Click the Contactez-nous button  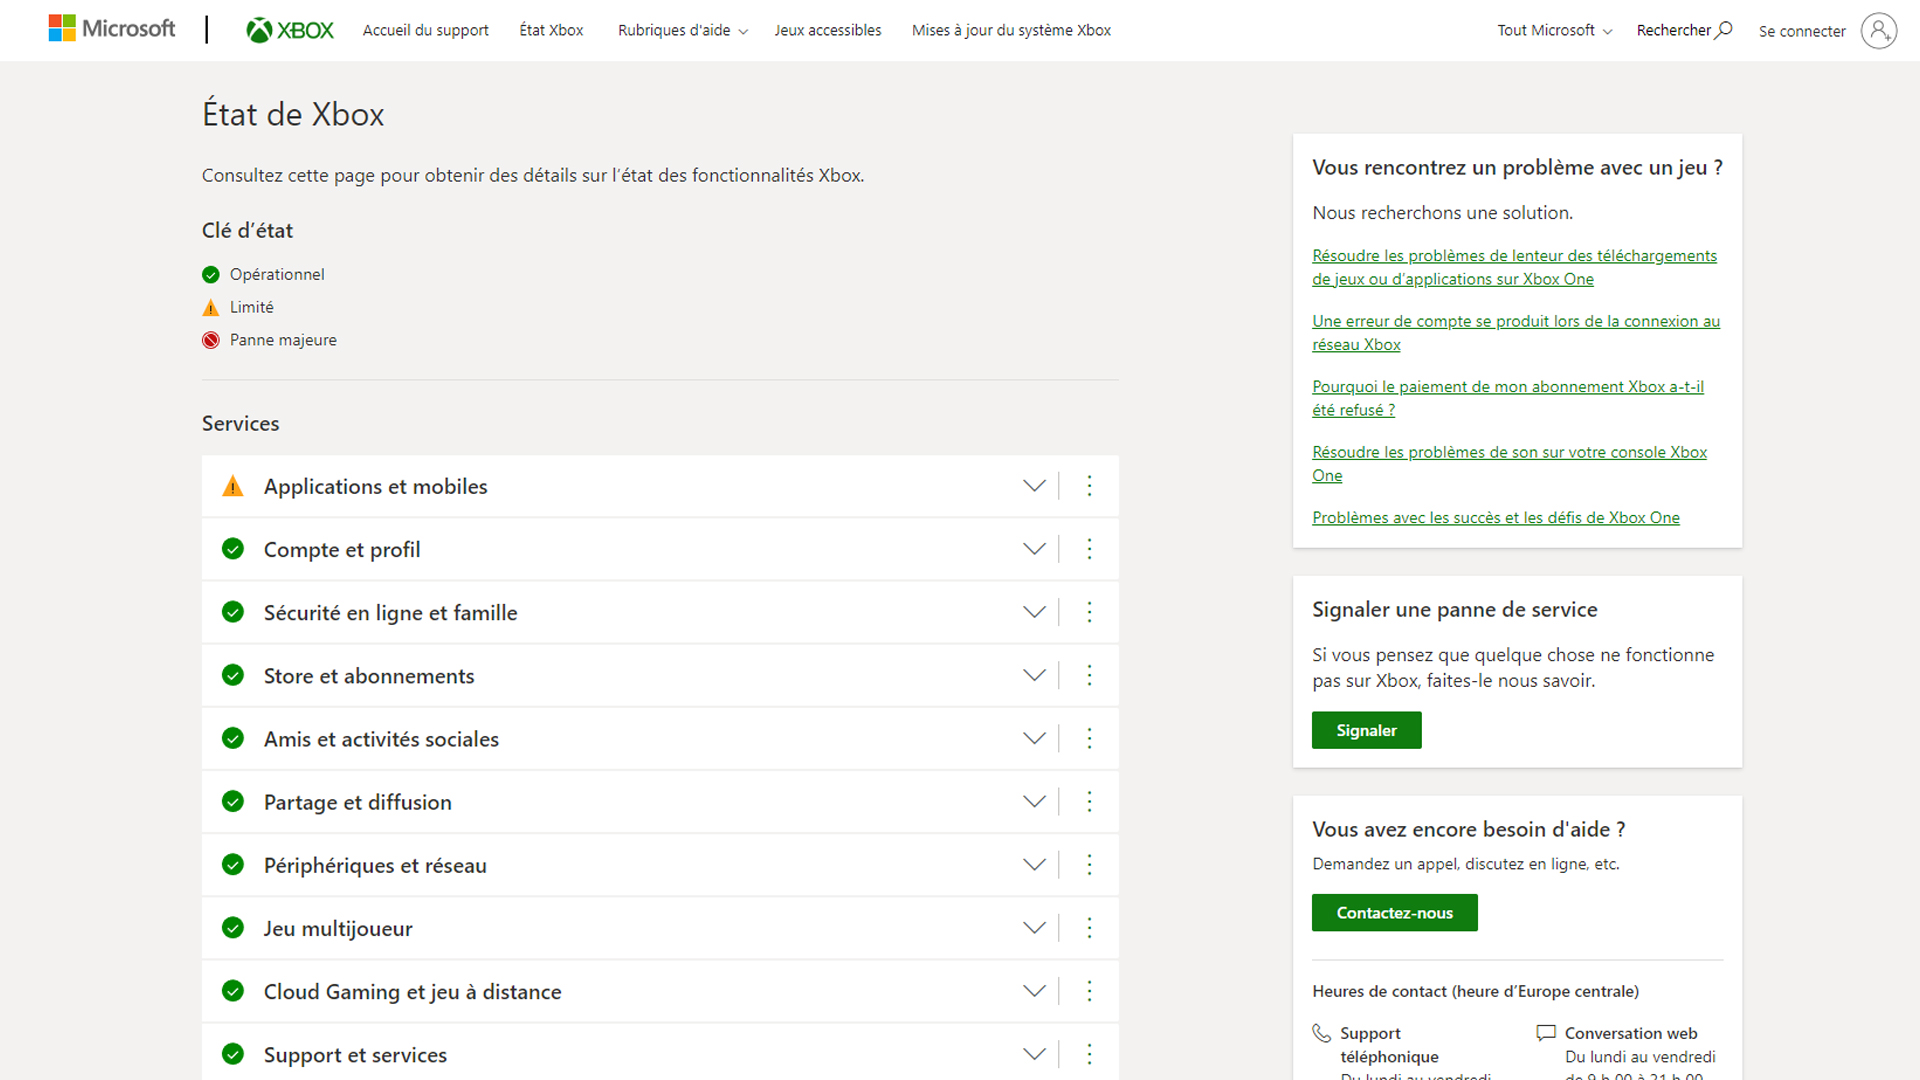(x=1394, y=912)
